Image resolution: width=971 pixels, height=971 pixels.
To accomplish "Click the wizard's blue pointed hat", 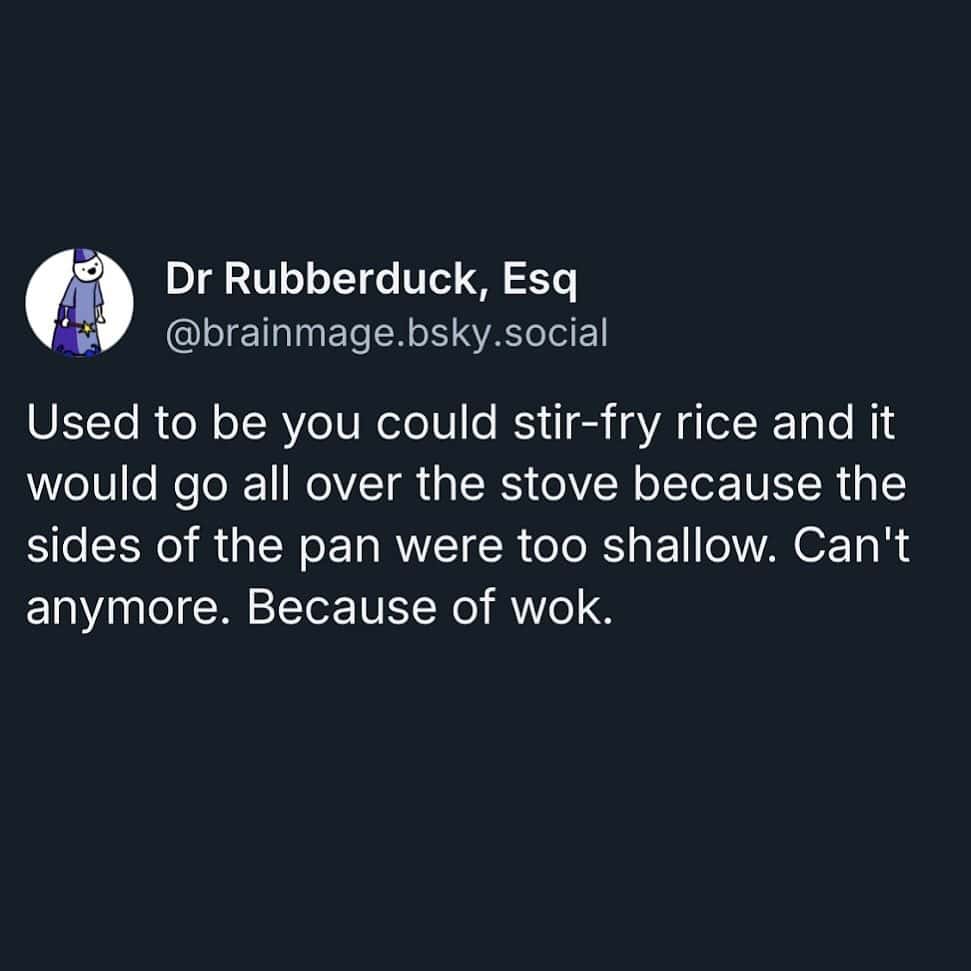I will point(84,255).
